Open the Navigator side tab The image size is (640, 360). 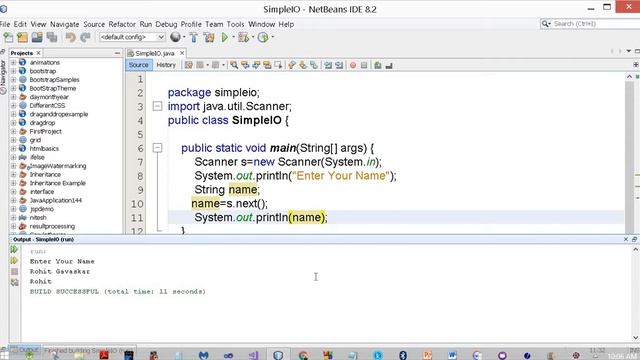tap(3, 77)
